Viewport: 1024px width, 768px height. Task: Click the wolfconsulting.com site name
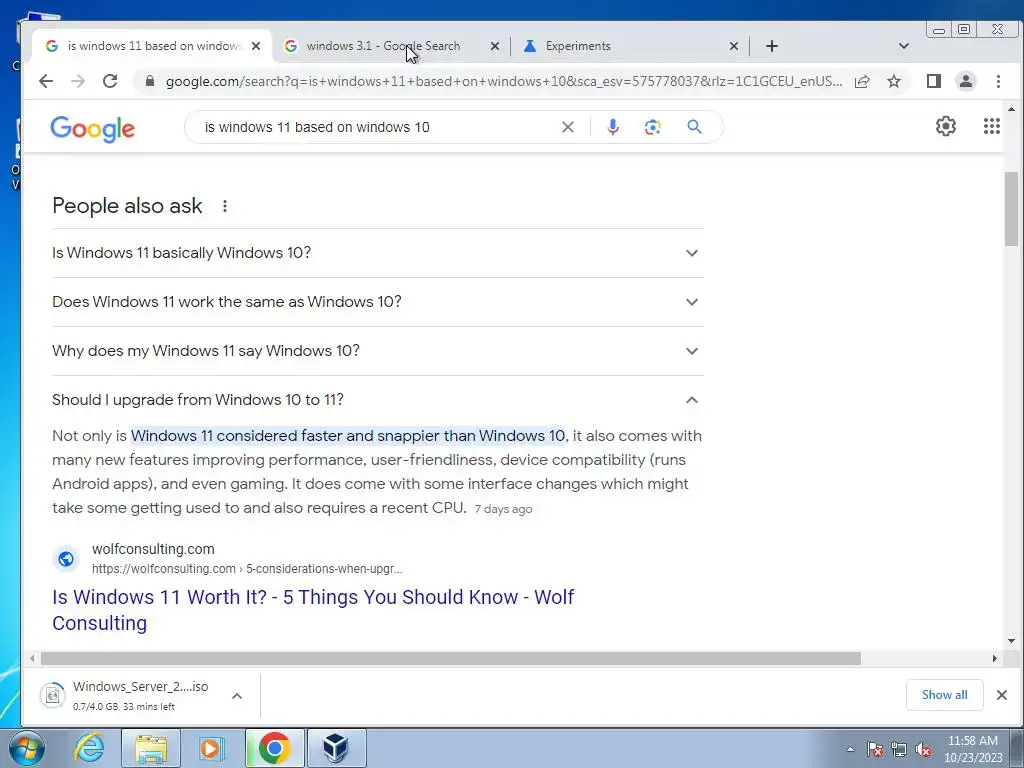153,549
